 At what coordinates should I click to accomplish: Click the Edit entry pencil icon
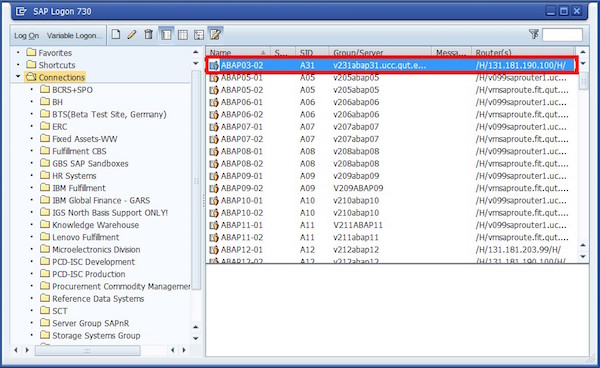[x=132, y=35]
